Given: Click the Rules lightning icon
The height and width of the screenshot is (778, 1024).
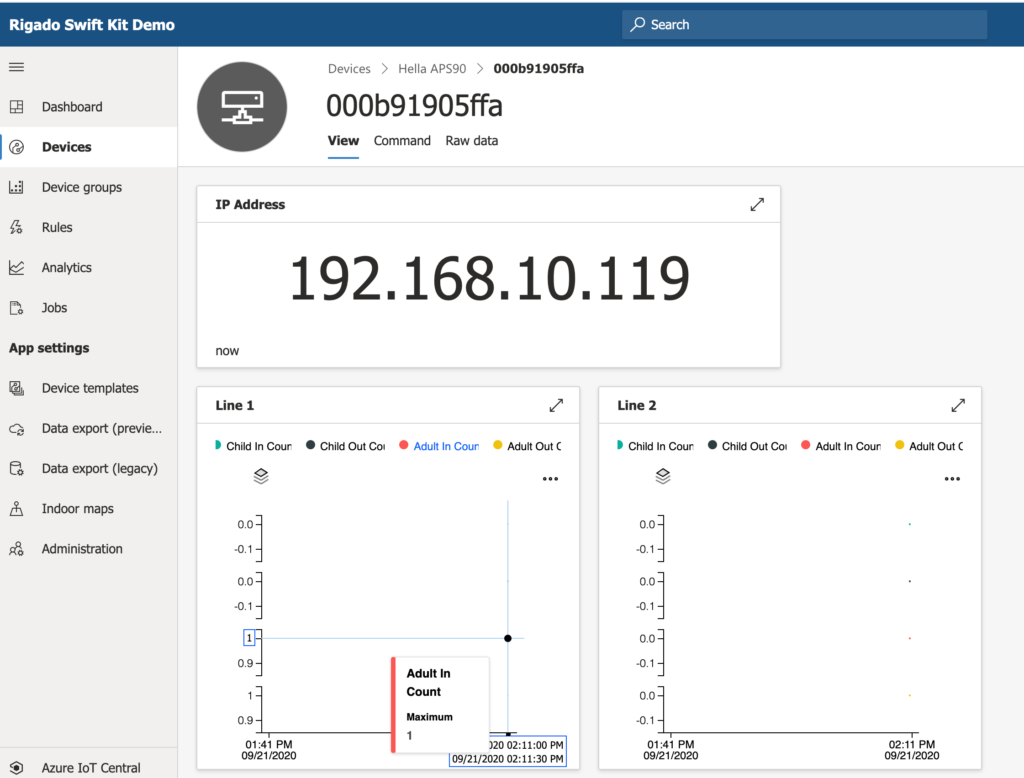Looking at the screenshot, I should tap(16, 227).
